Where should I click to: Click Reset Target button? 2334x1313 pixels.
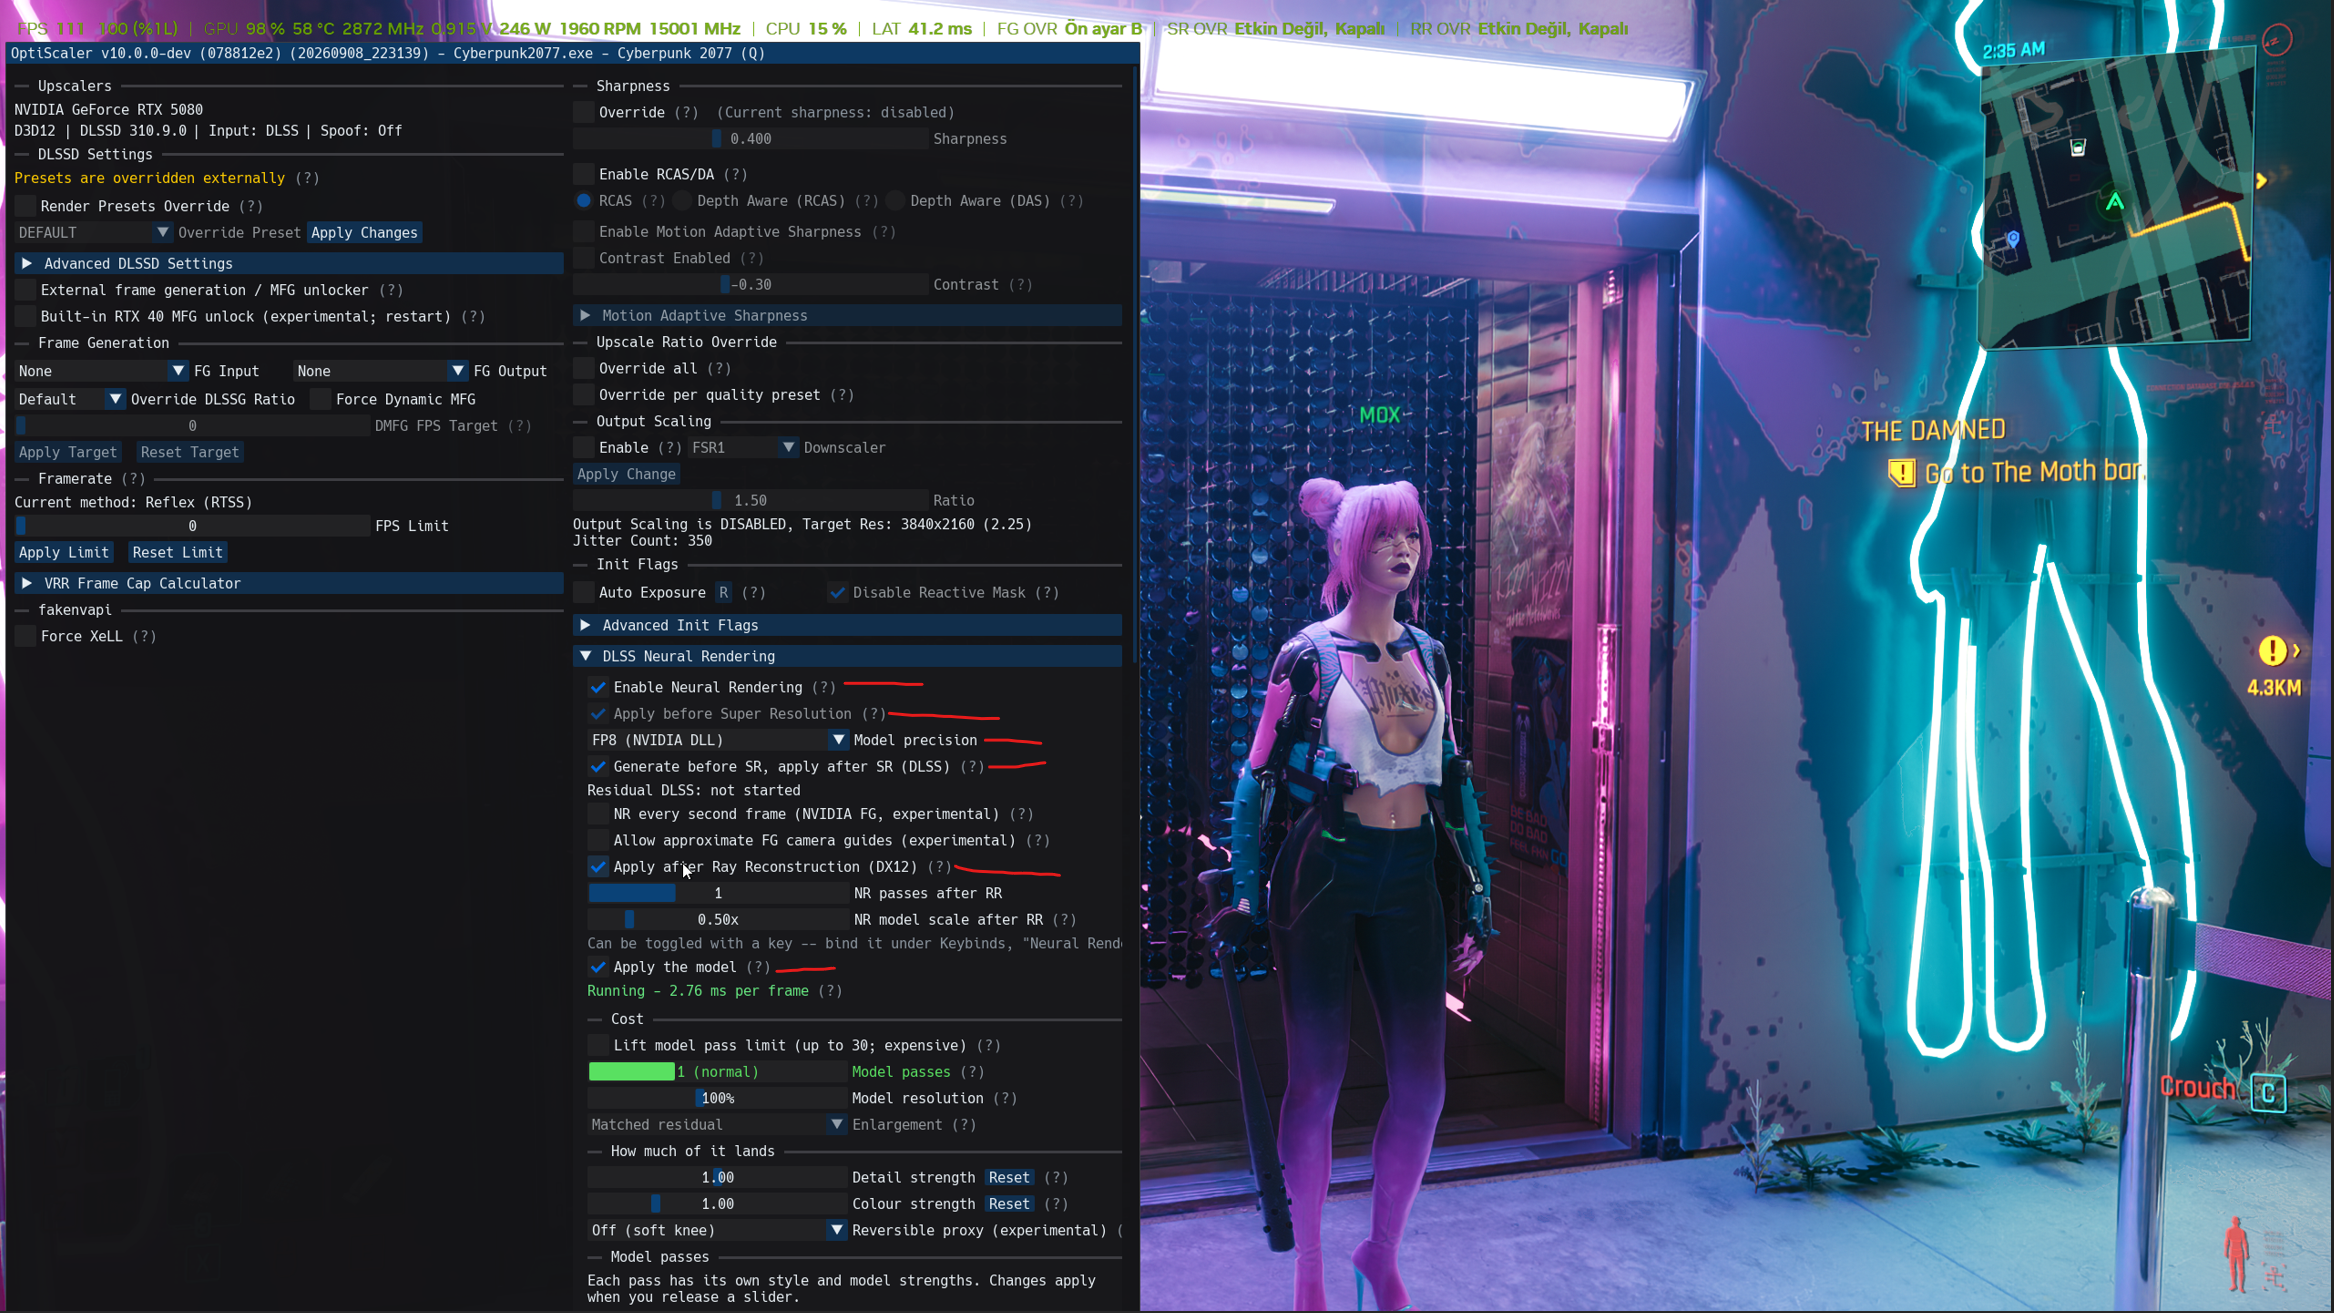click(190, 452)
